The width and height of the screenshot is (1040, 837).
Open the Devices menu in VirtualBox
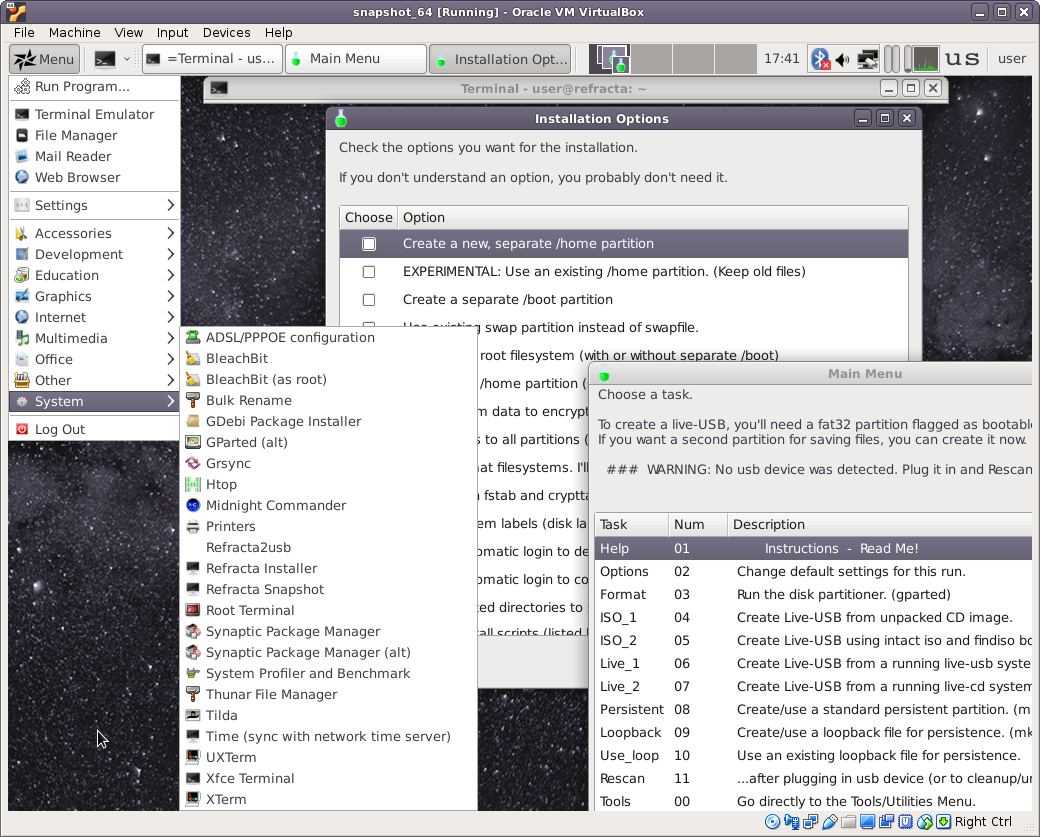click(x=226, y=32)
